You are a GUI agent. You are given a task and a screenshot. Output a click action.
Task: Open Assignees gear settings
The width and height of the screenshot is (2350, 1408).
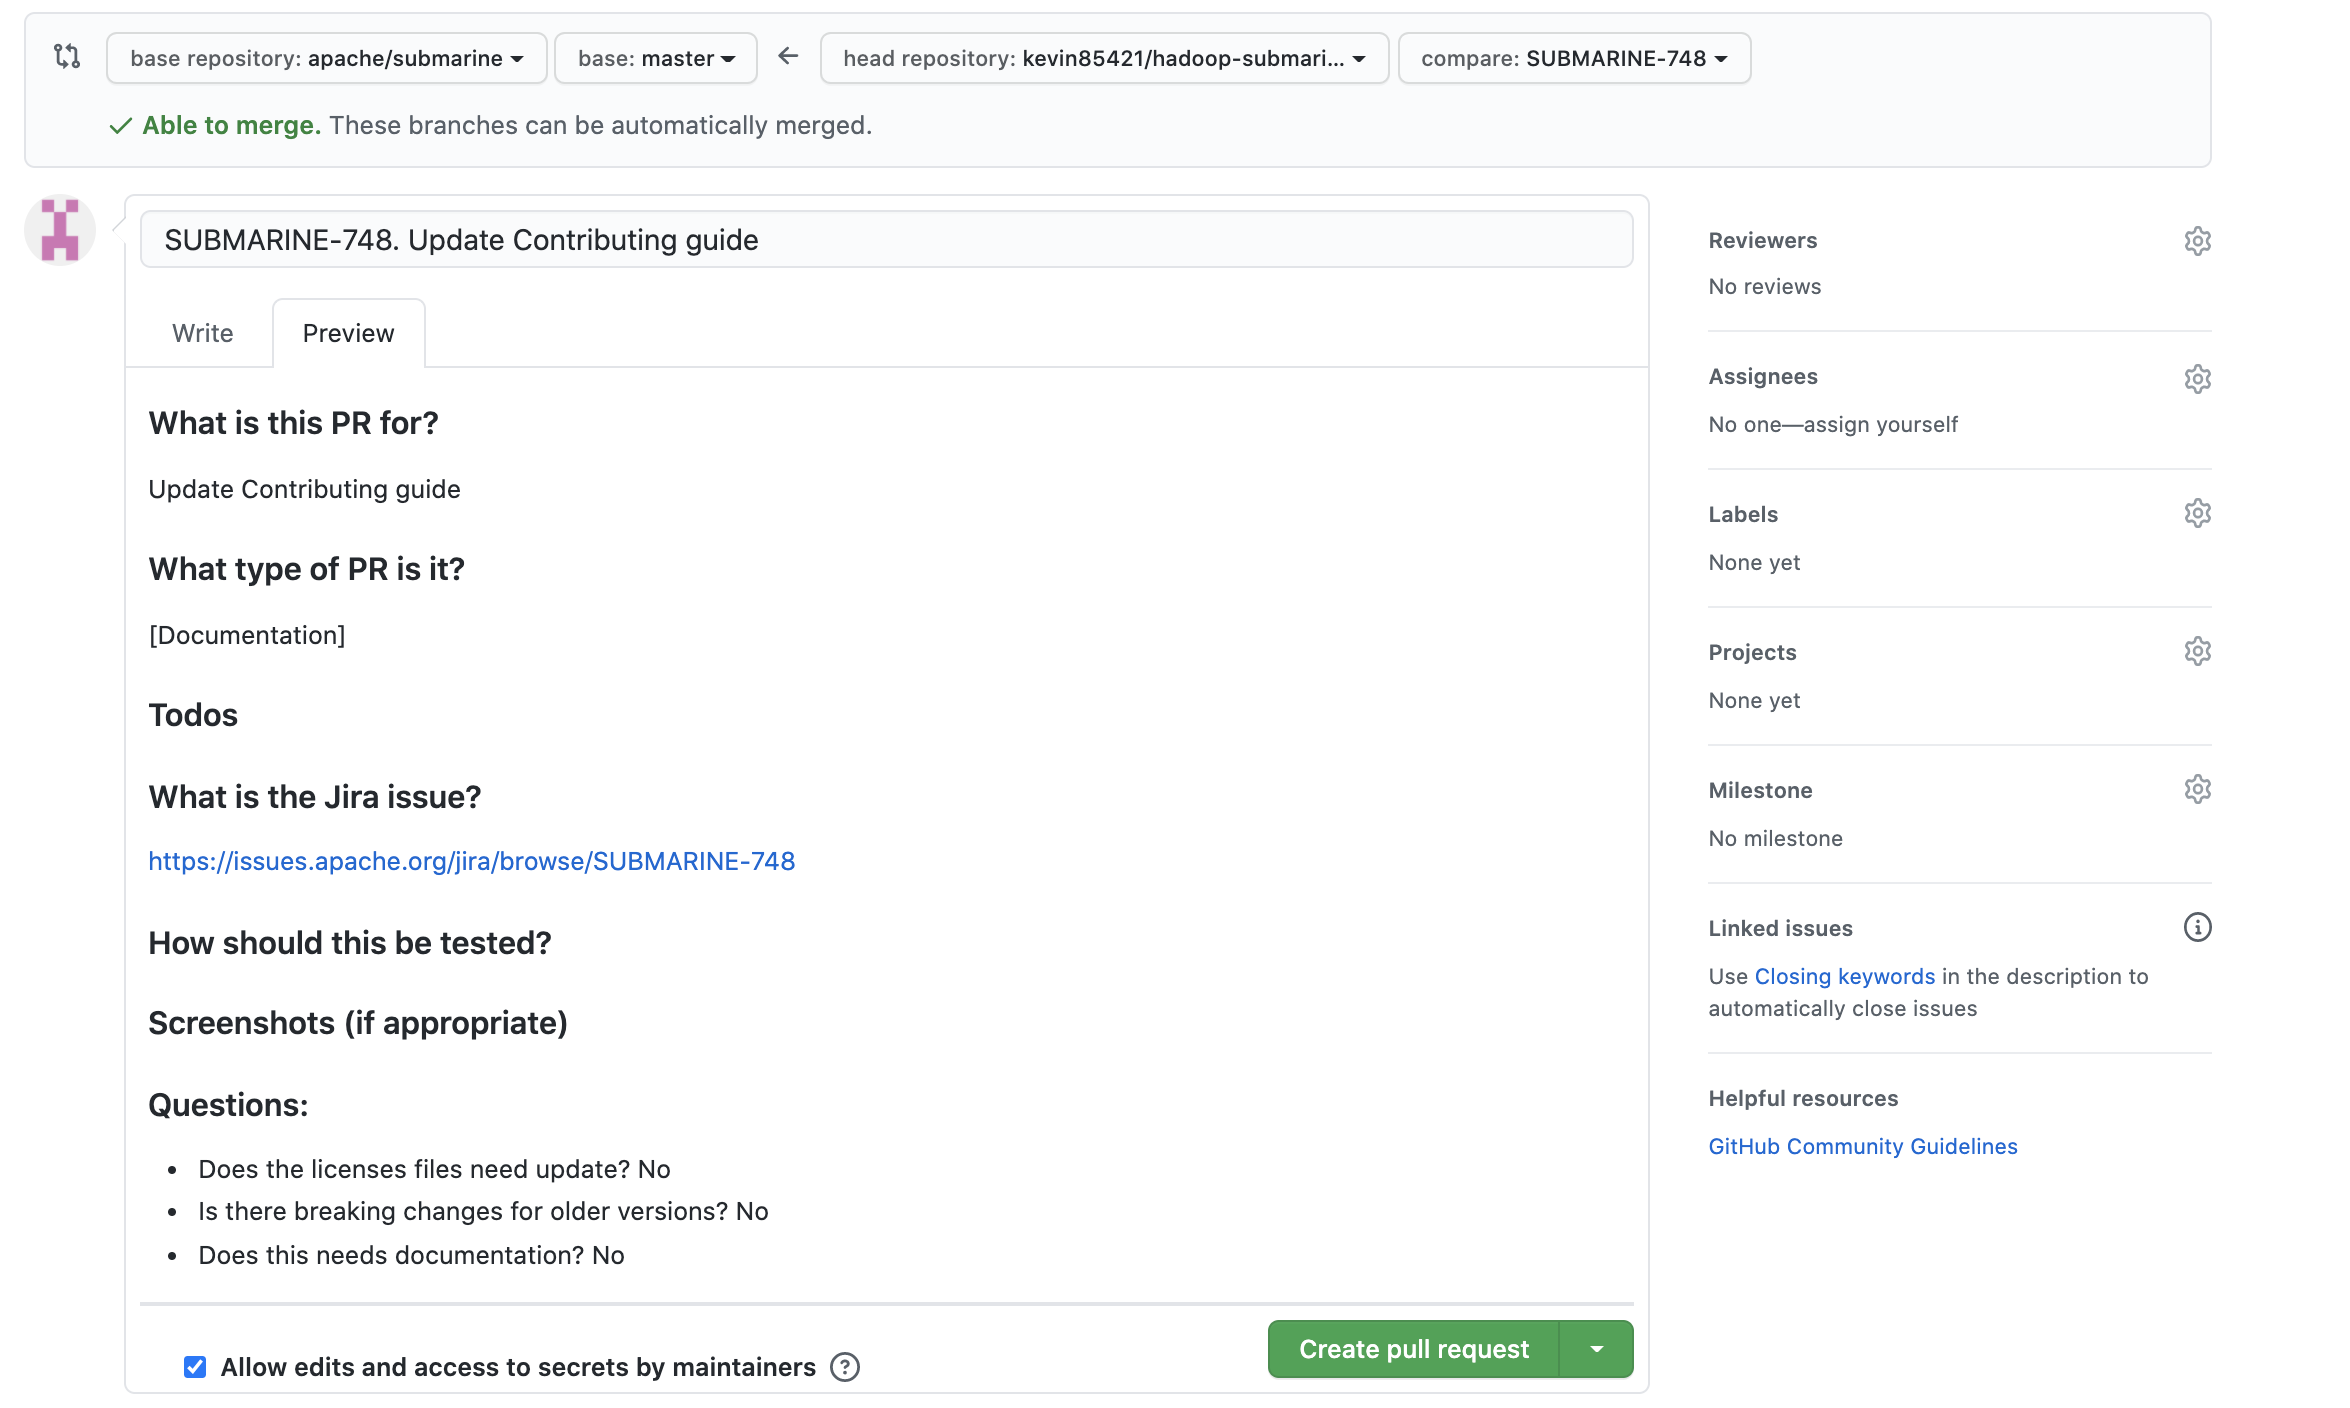(2197, 379)
